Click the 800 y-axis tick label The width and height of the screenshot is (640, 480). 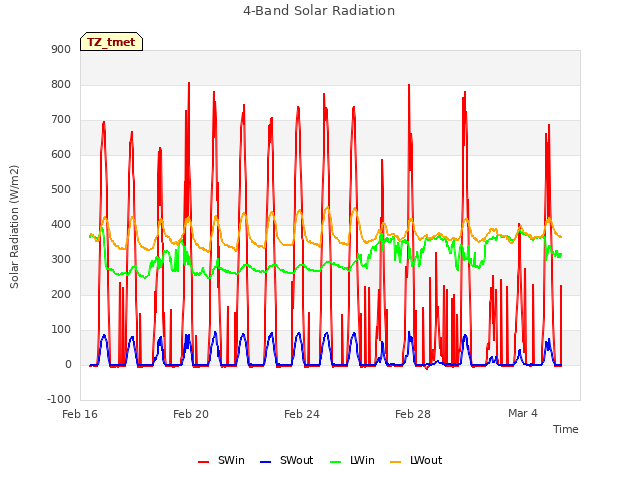[x=61, y=84]
